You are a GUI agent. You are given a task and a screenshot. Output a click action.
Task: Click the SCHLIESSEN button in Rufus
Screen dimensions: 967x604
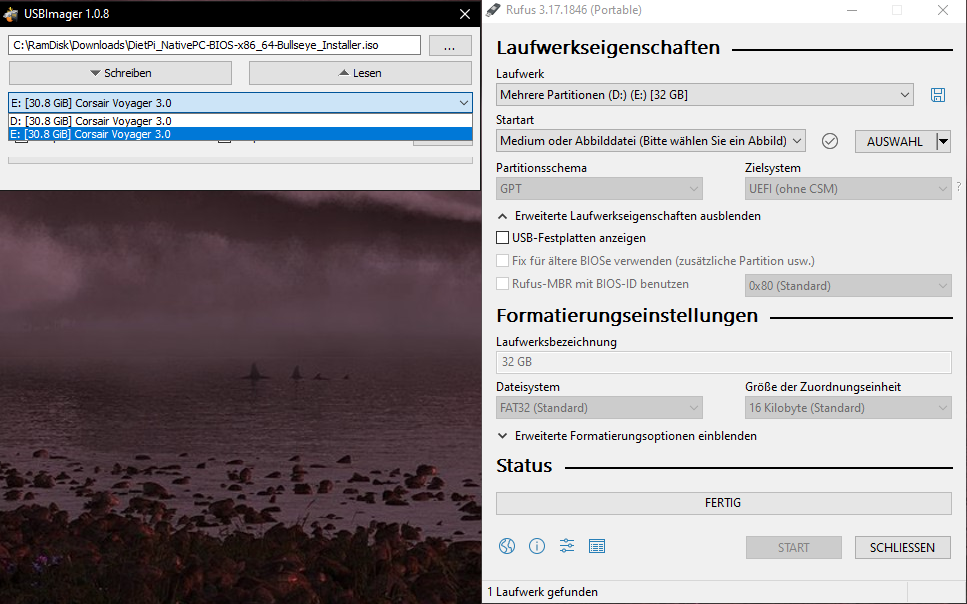(x=902, y=547)
